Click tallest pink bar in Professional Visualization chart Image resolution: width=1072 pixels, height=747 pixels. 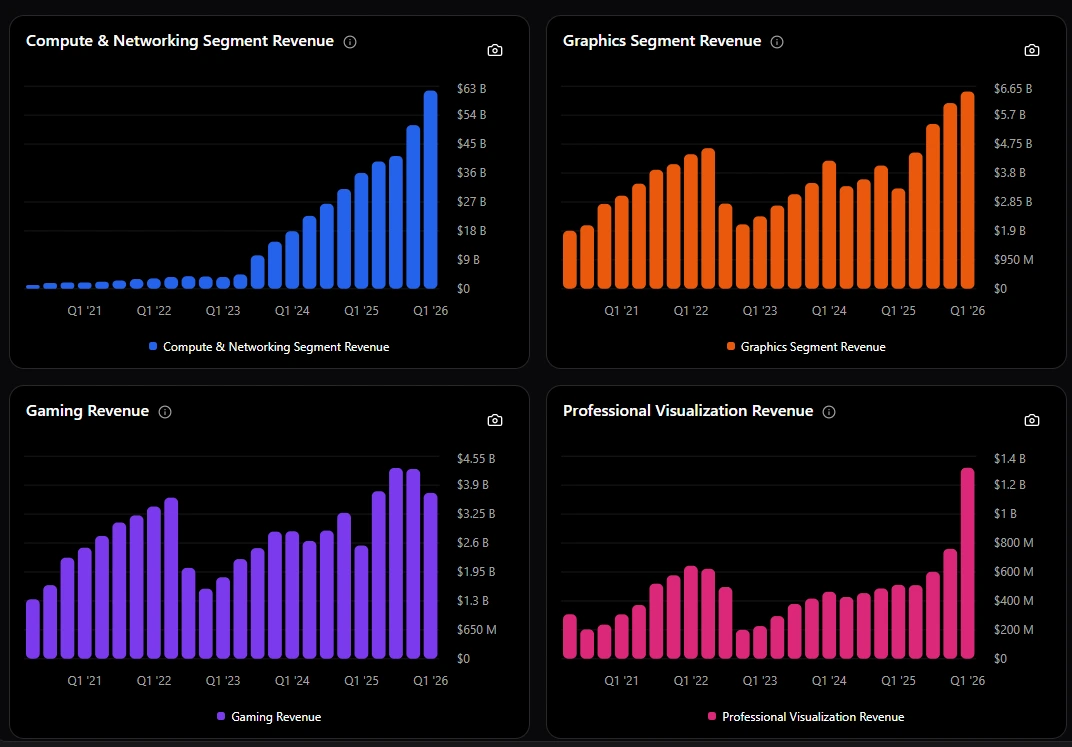[967, 563]
